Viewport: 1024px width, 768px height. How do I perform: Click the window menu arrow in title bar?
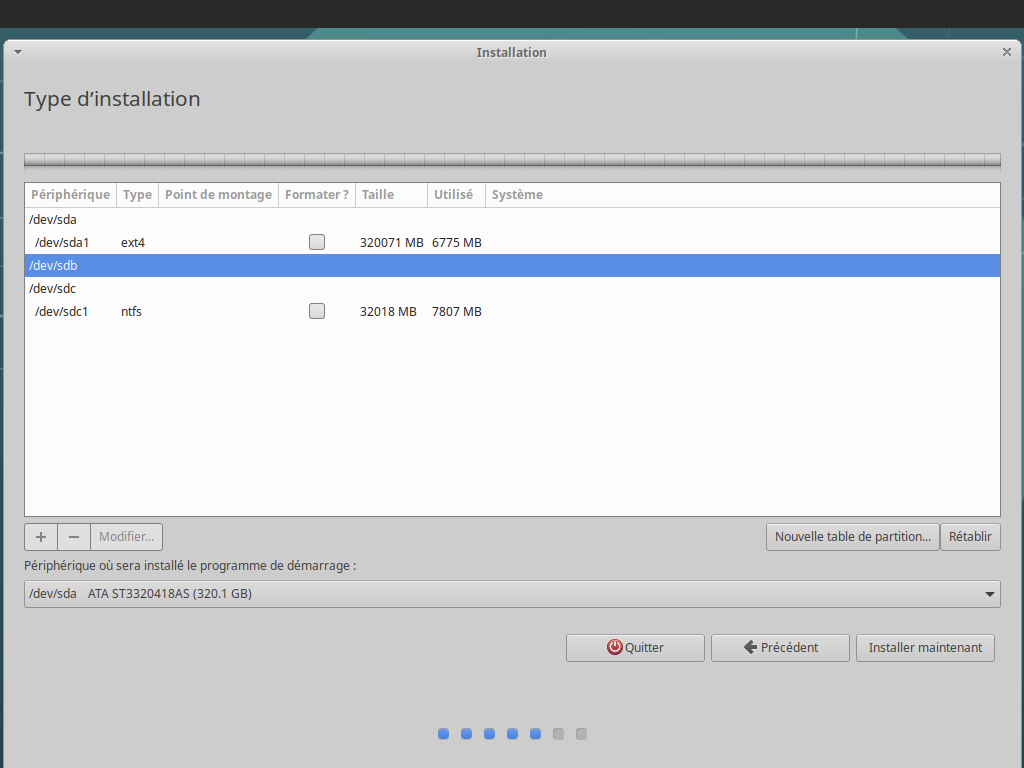pyautogui.click(x=18, y=52)
